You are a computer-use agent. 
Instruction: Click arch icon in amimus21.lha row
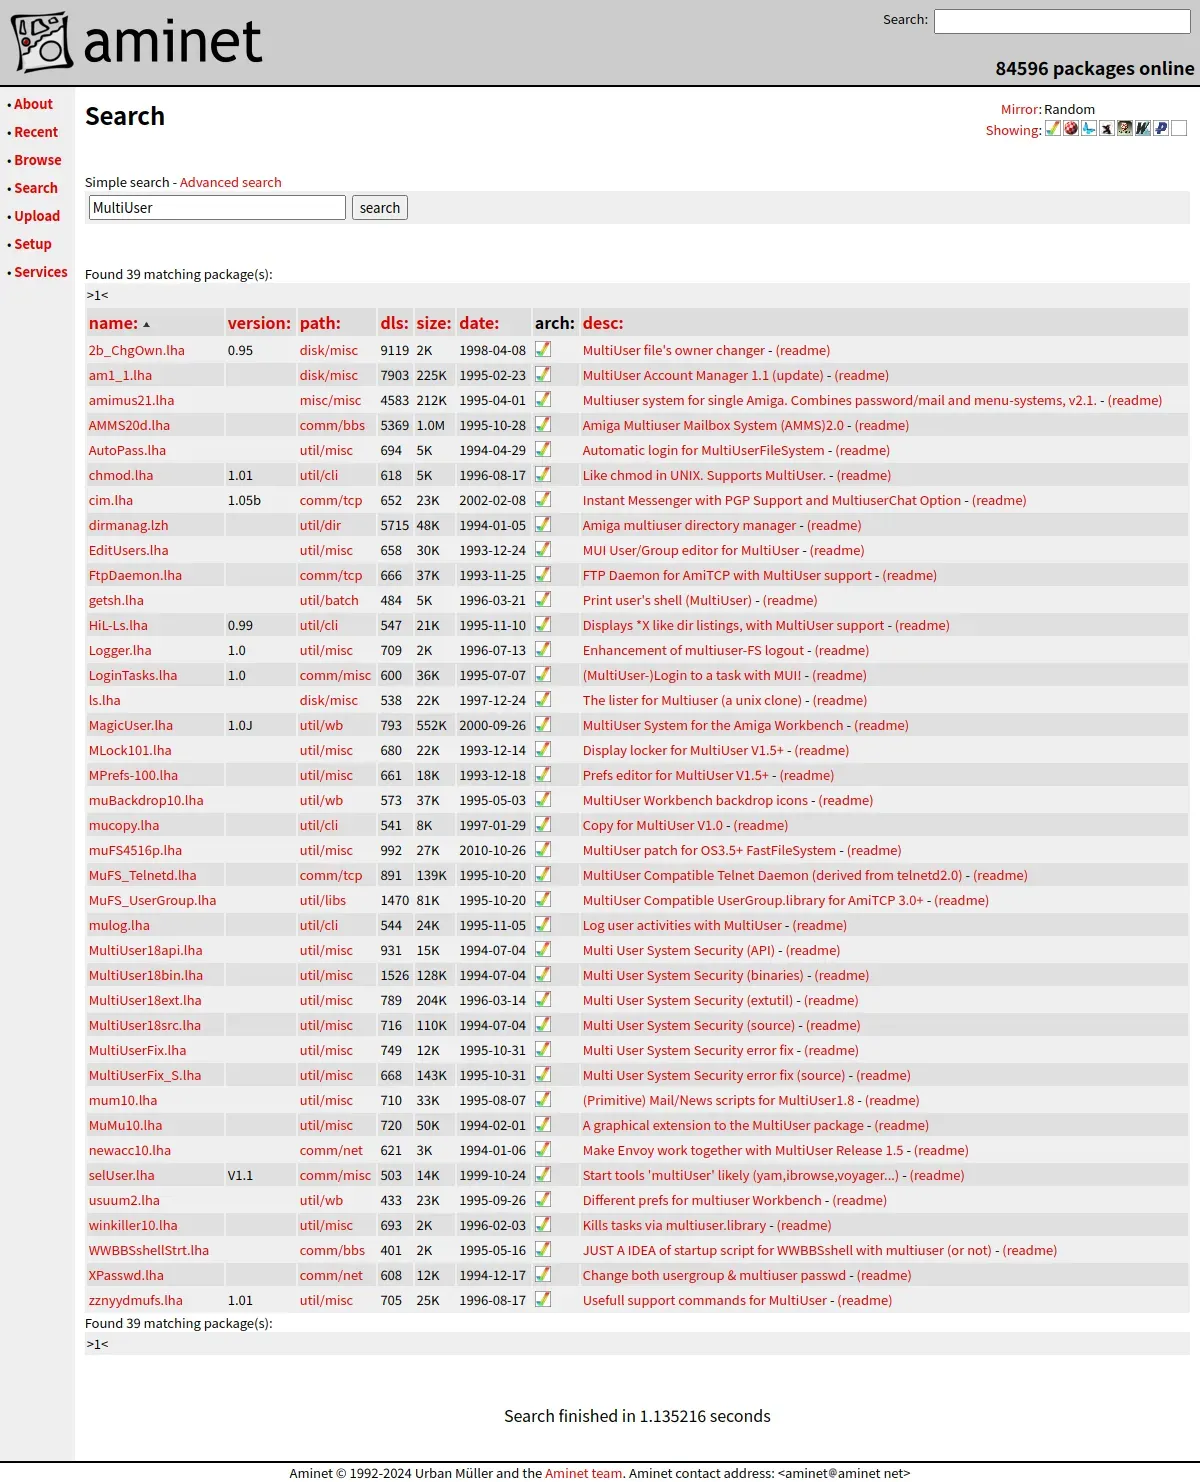coord(543,399)
